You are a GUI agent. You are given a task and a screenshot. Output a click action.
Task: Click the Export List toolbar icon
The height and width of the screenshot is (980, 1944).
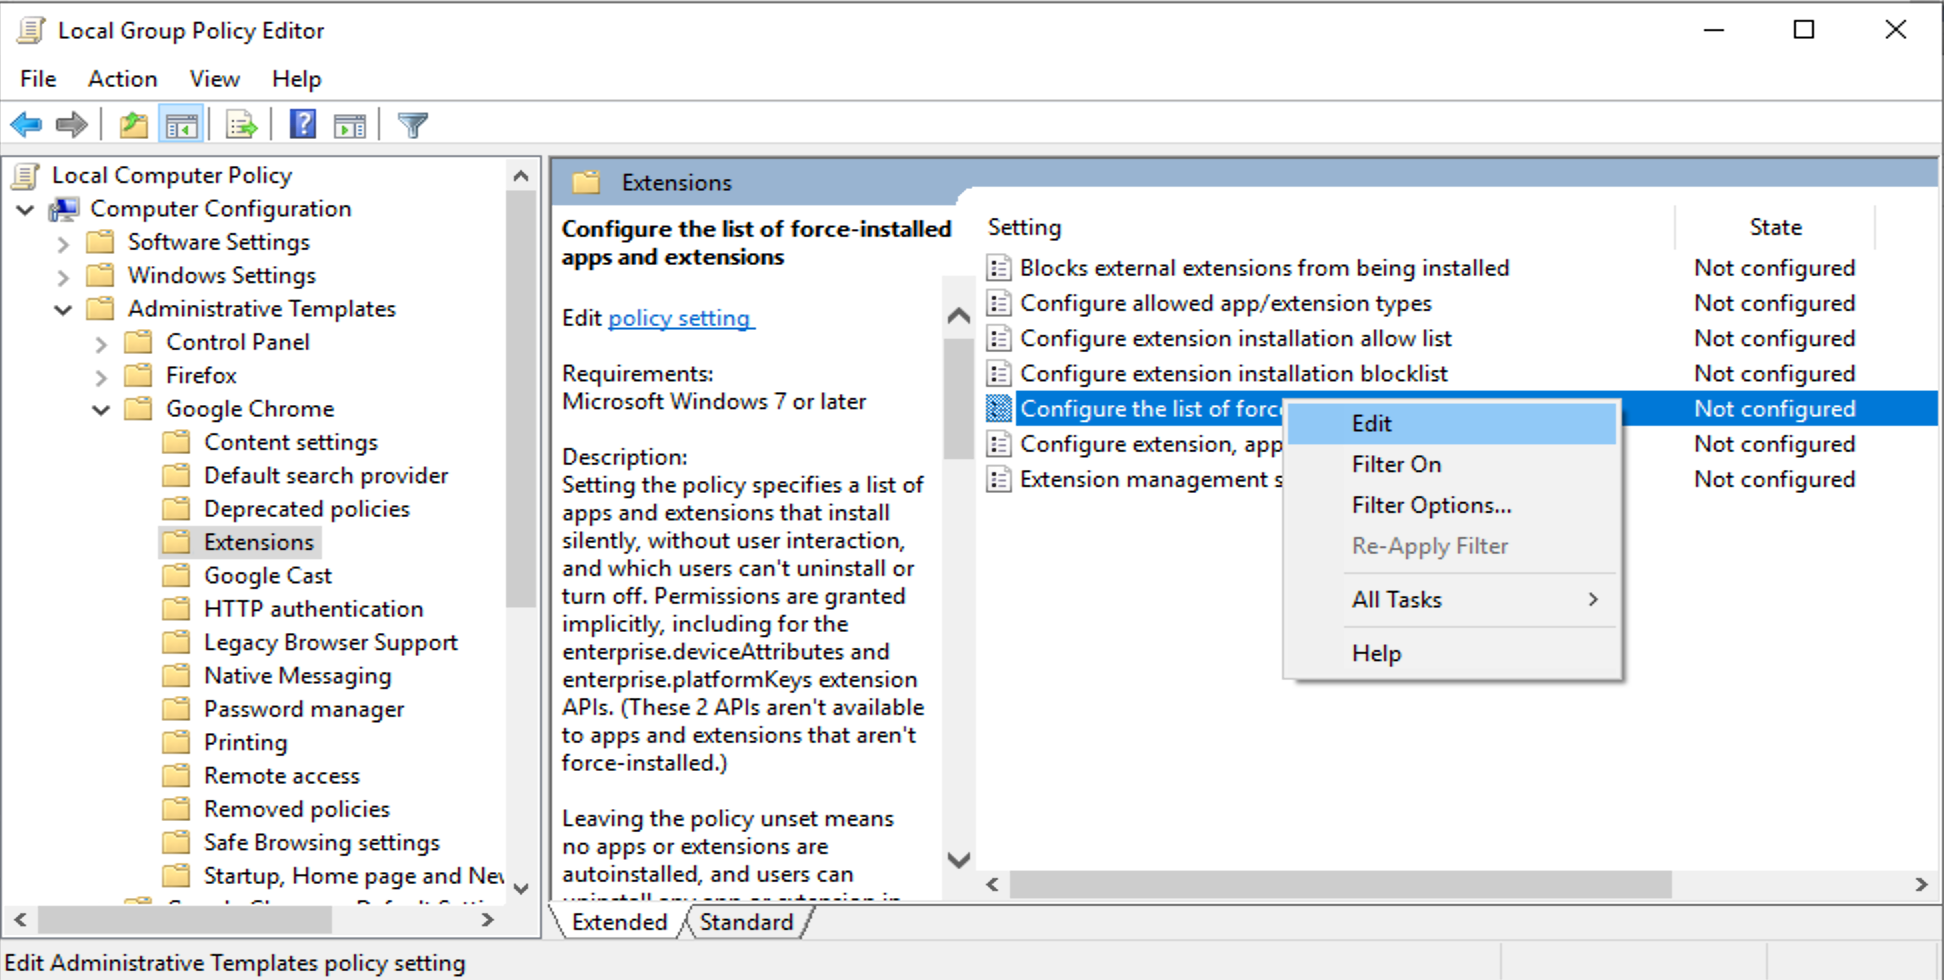click(x=241, y=125)
